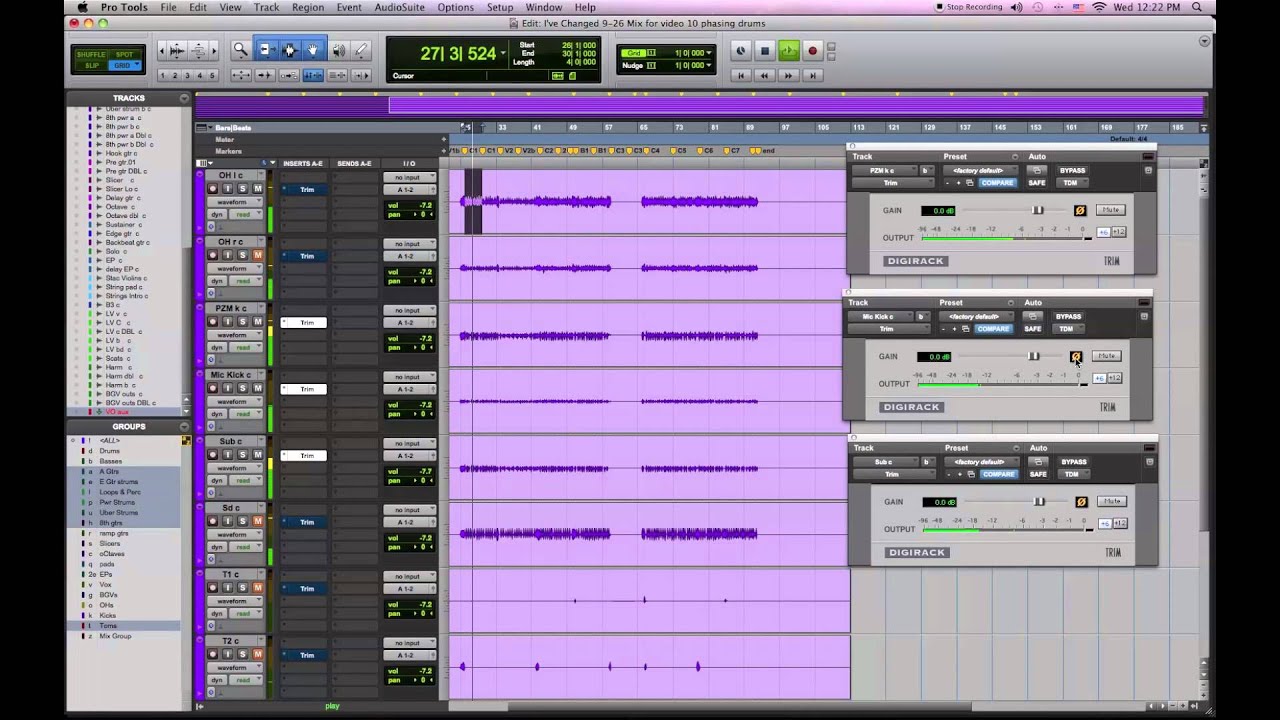Open input selector 'no input' on OH l c

coord(409,178)
